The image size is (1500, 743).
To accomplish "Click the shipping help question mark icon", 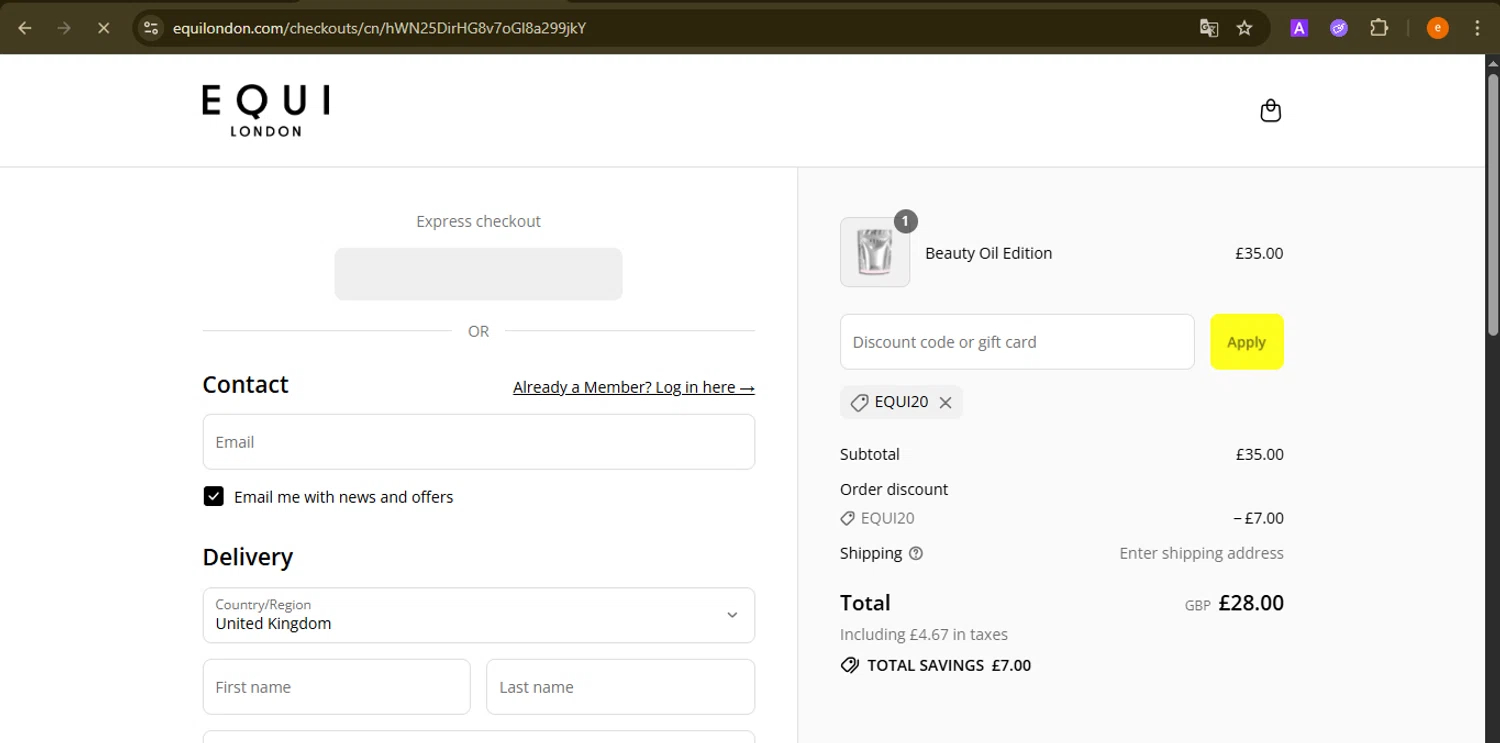I will (x=916, y=553).
